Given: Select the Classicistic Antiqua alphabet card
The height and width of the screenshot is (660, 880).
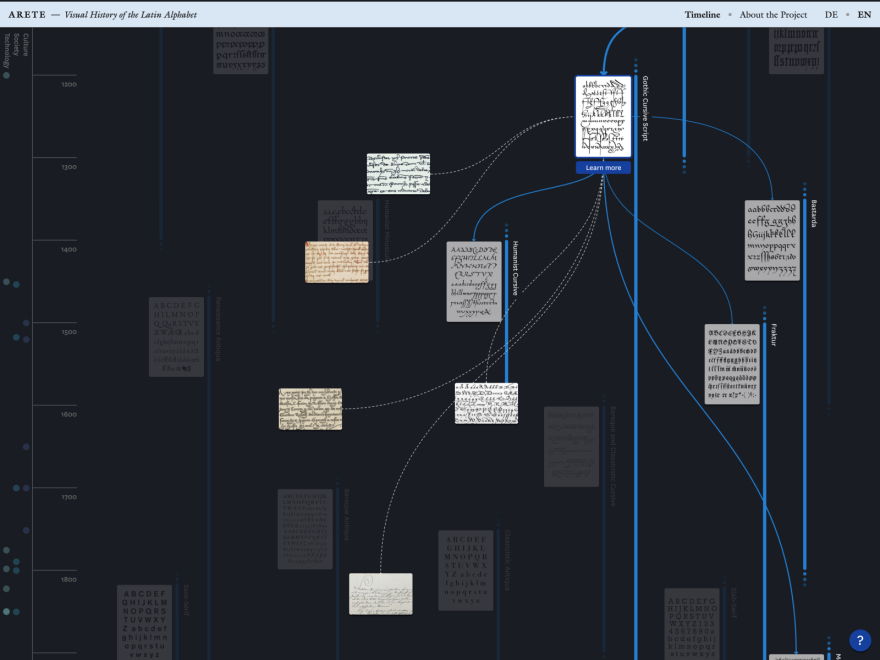Looking at the screenshot, I should point(466,570).
